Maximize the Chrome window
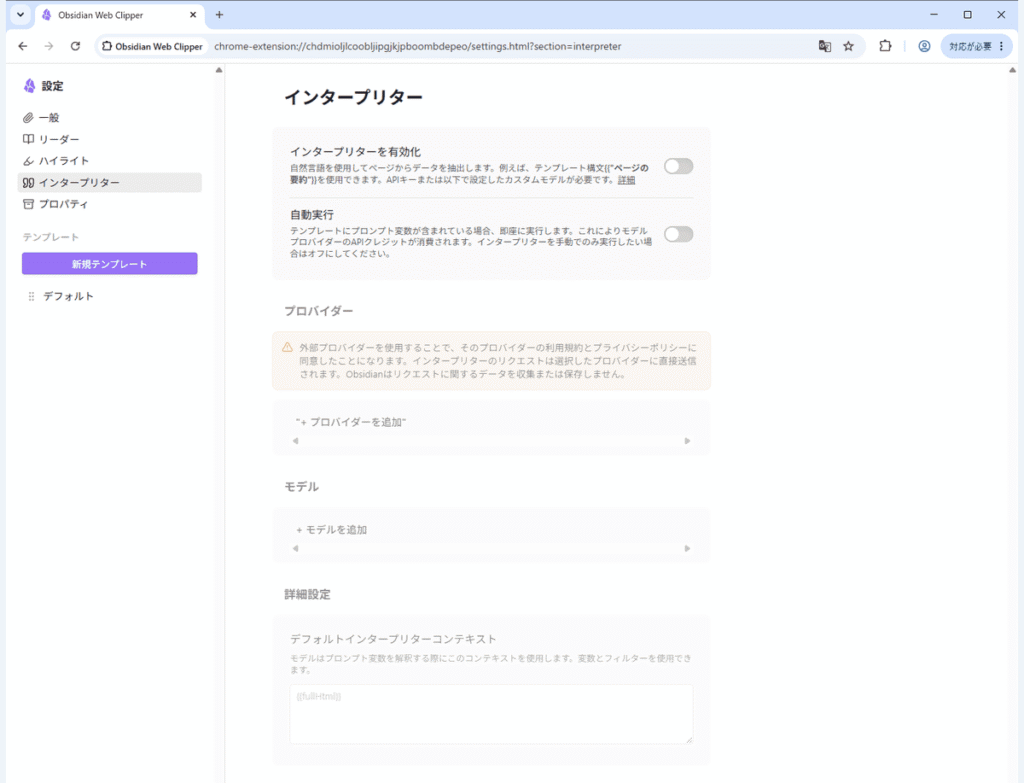1024x783 pixels. pos(968,14)
